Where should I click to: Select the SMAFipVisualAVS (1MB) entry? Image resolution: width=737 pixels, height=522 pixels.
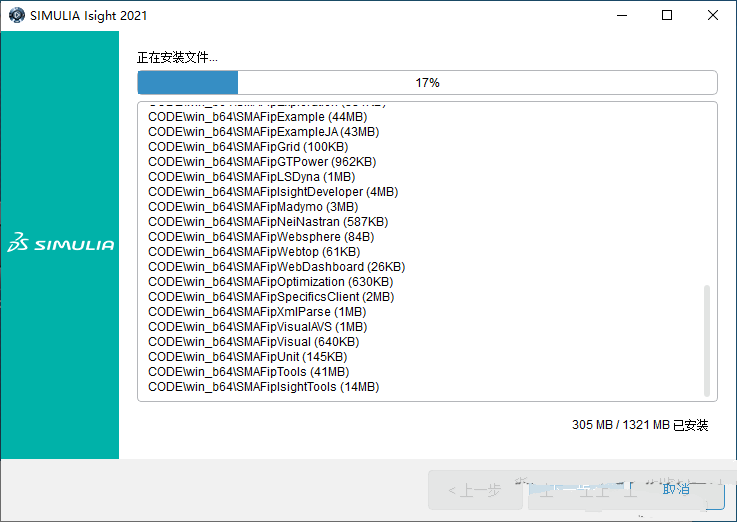258,327
